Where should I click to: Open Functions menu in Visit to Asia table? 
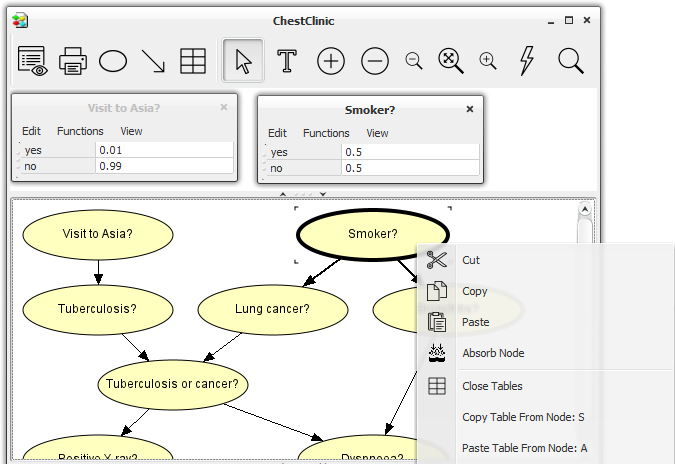(x=80, y=131)
